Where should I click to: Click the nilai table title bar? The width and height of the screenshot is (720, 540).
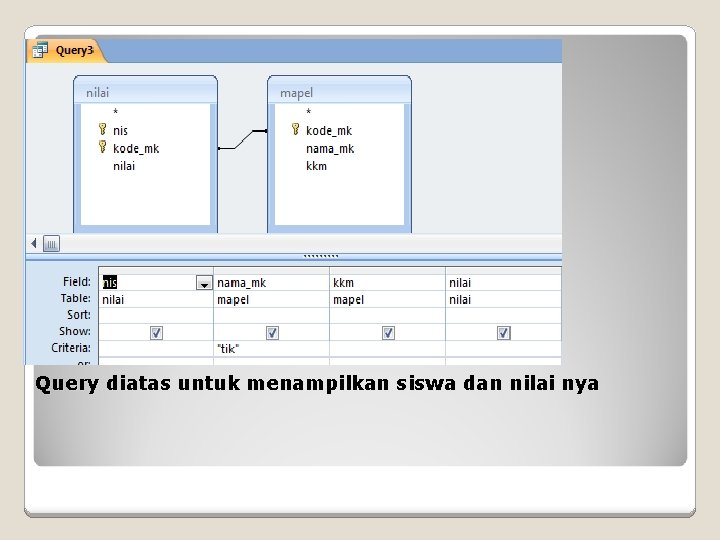coord(146,92)
